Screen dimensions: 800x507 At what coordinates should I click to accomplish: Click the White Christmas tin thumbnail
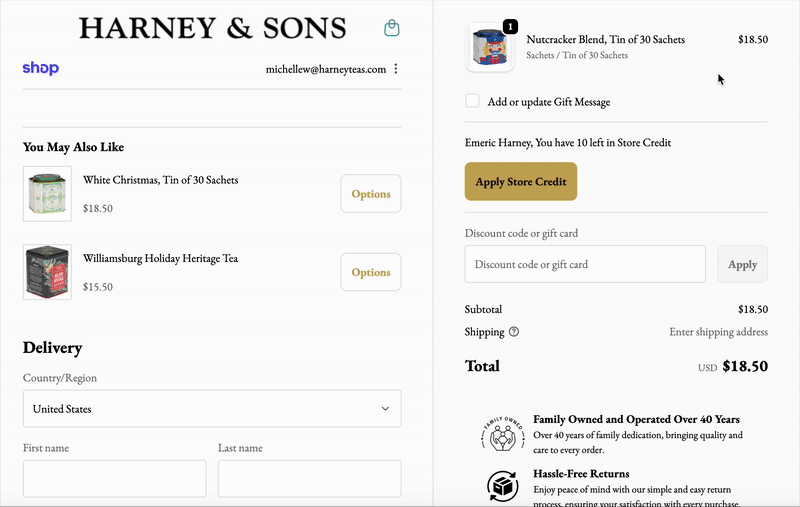pyautogui.click(x=47, y=194)
